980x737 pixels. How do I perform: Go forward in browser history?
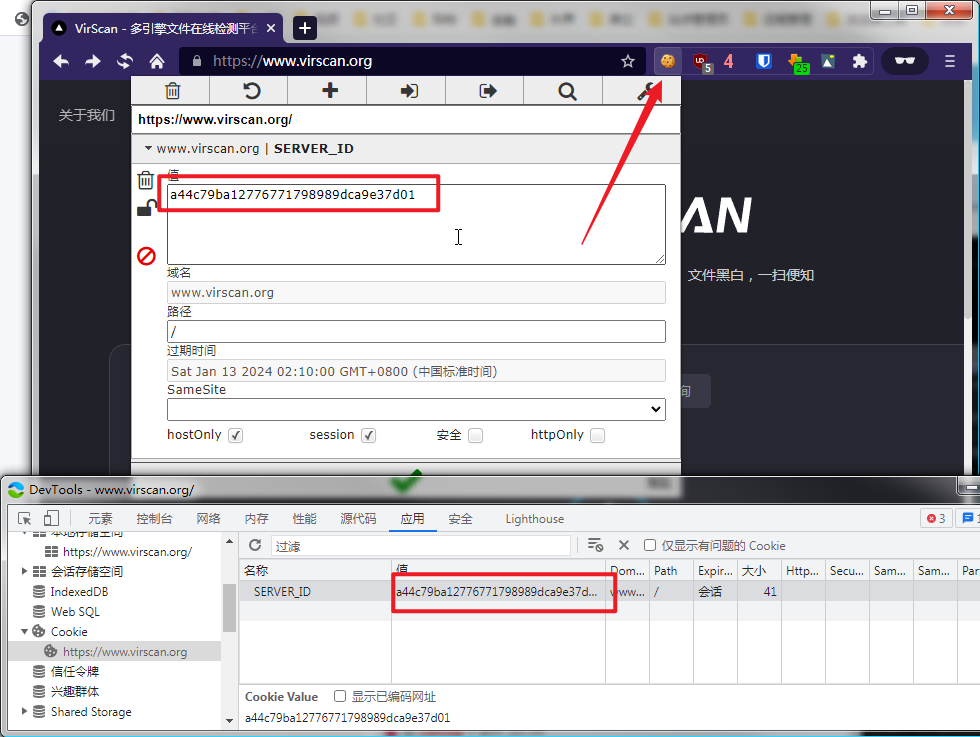pos(92,61)
